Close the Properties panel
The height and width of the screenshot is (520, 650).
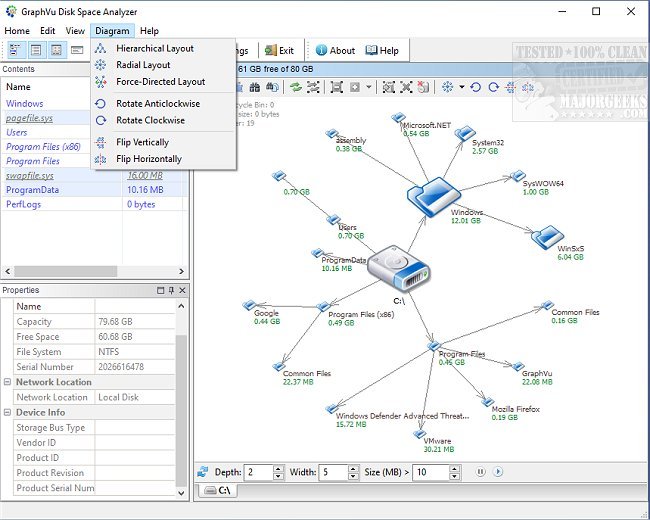tap(182, 290)
